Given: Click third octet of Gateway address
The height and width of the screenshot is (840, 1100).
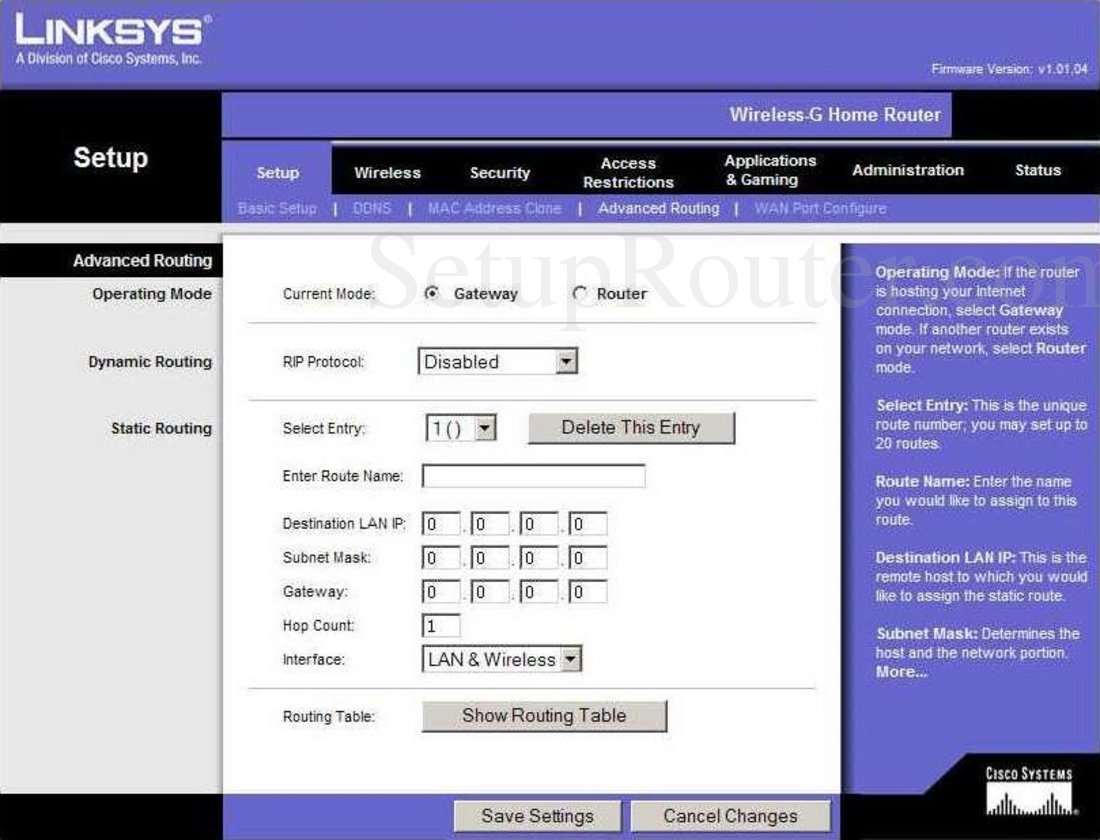Looking at the screenshot, I should tap(539, 592).
